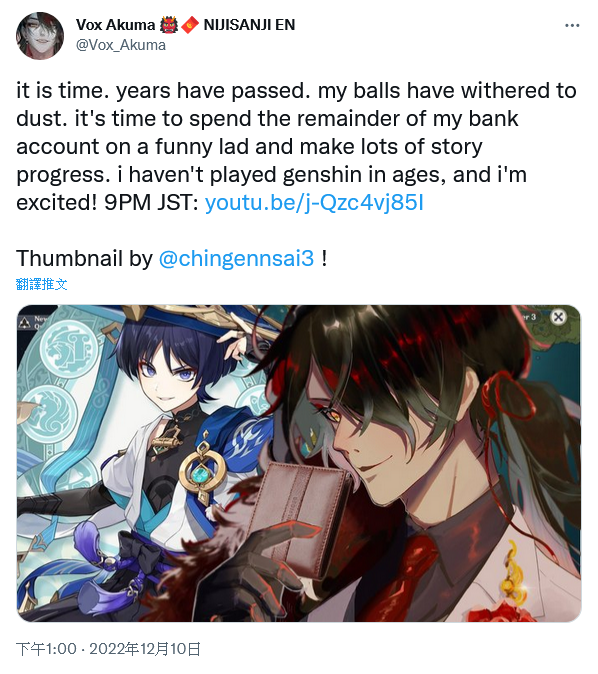Click the quest triangle icon in the thumbnail corner

click(25, 322)
